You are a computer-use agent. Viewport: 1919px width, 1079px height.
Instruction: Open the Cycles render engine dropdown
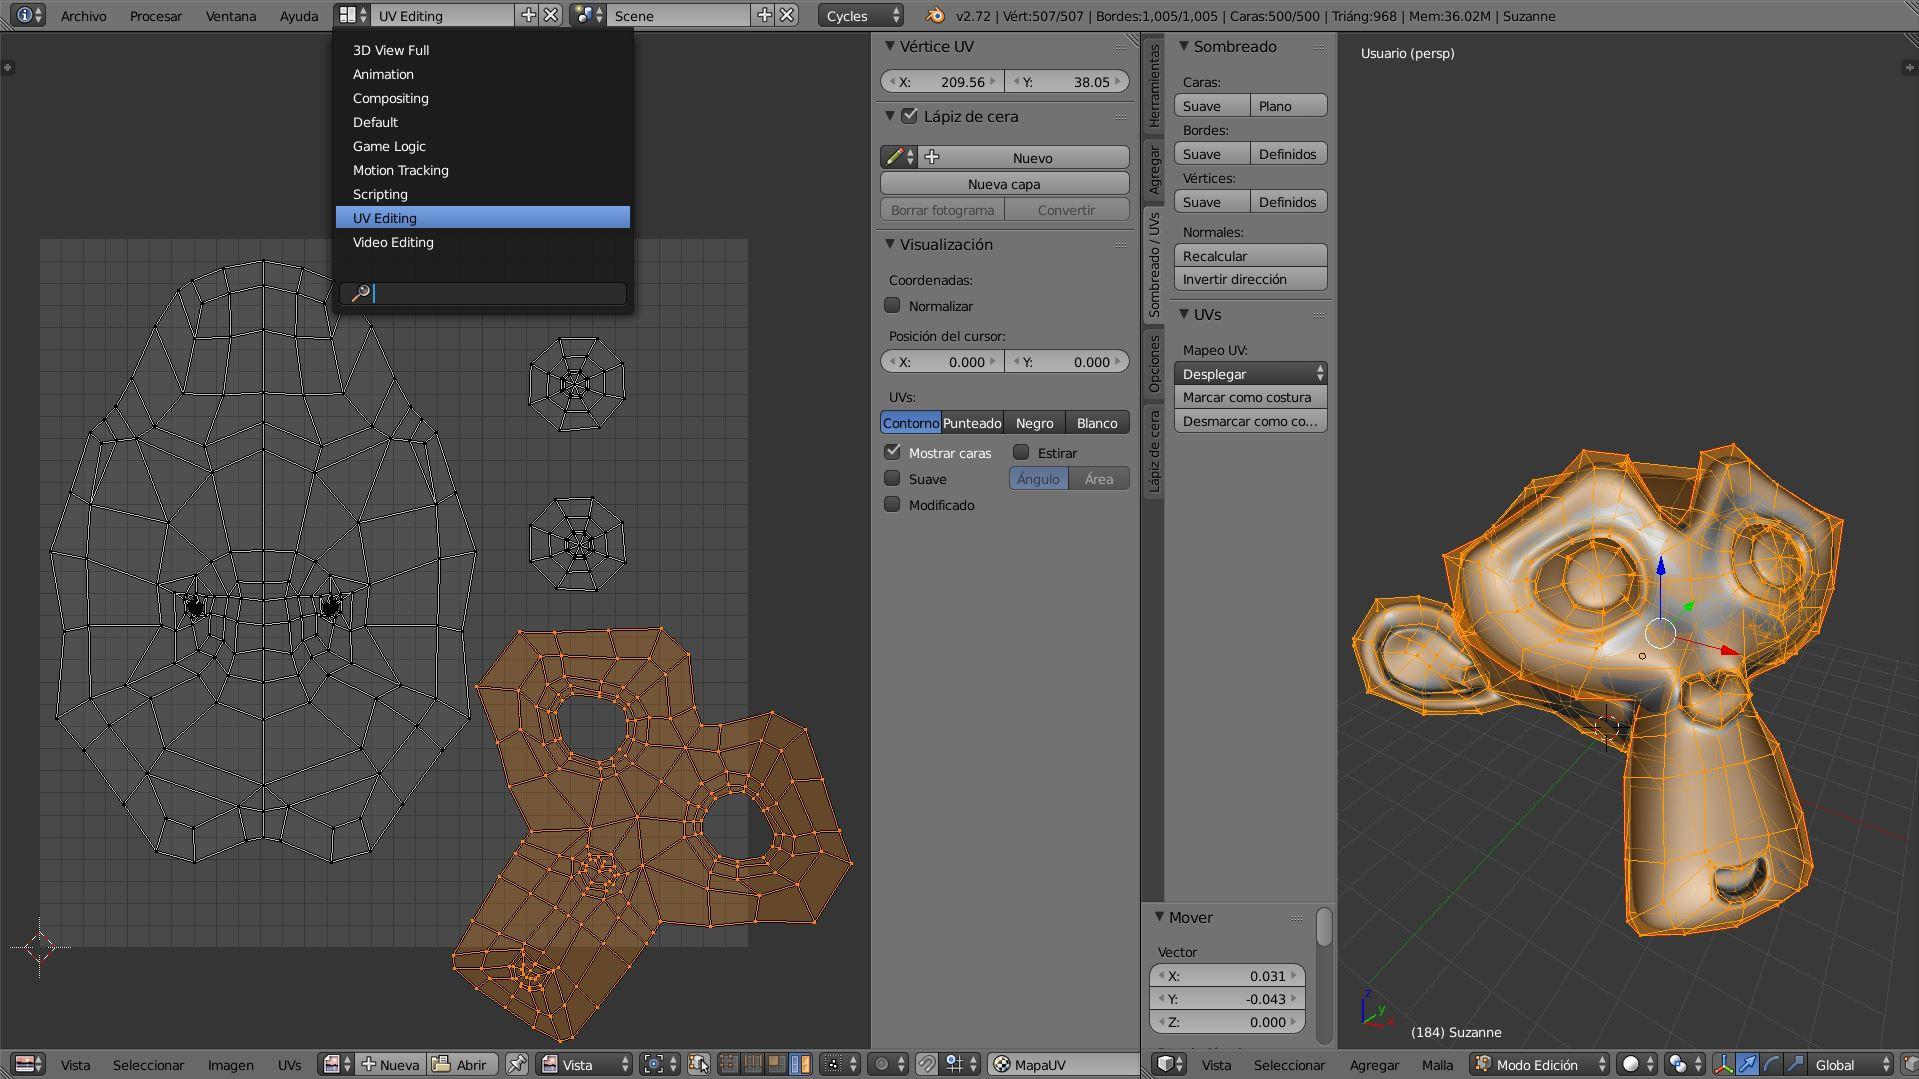861,15
